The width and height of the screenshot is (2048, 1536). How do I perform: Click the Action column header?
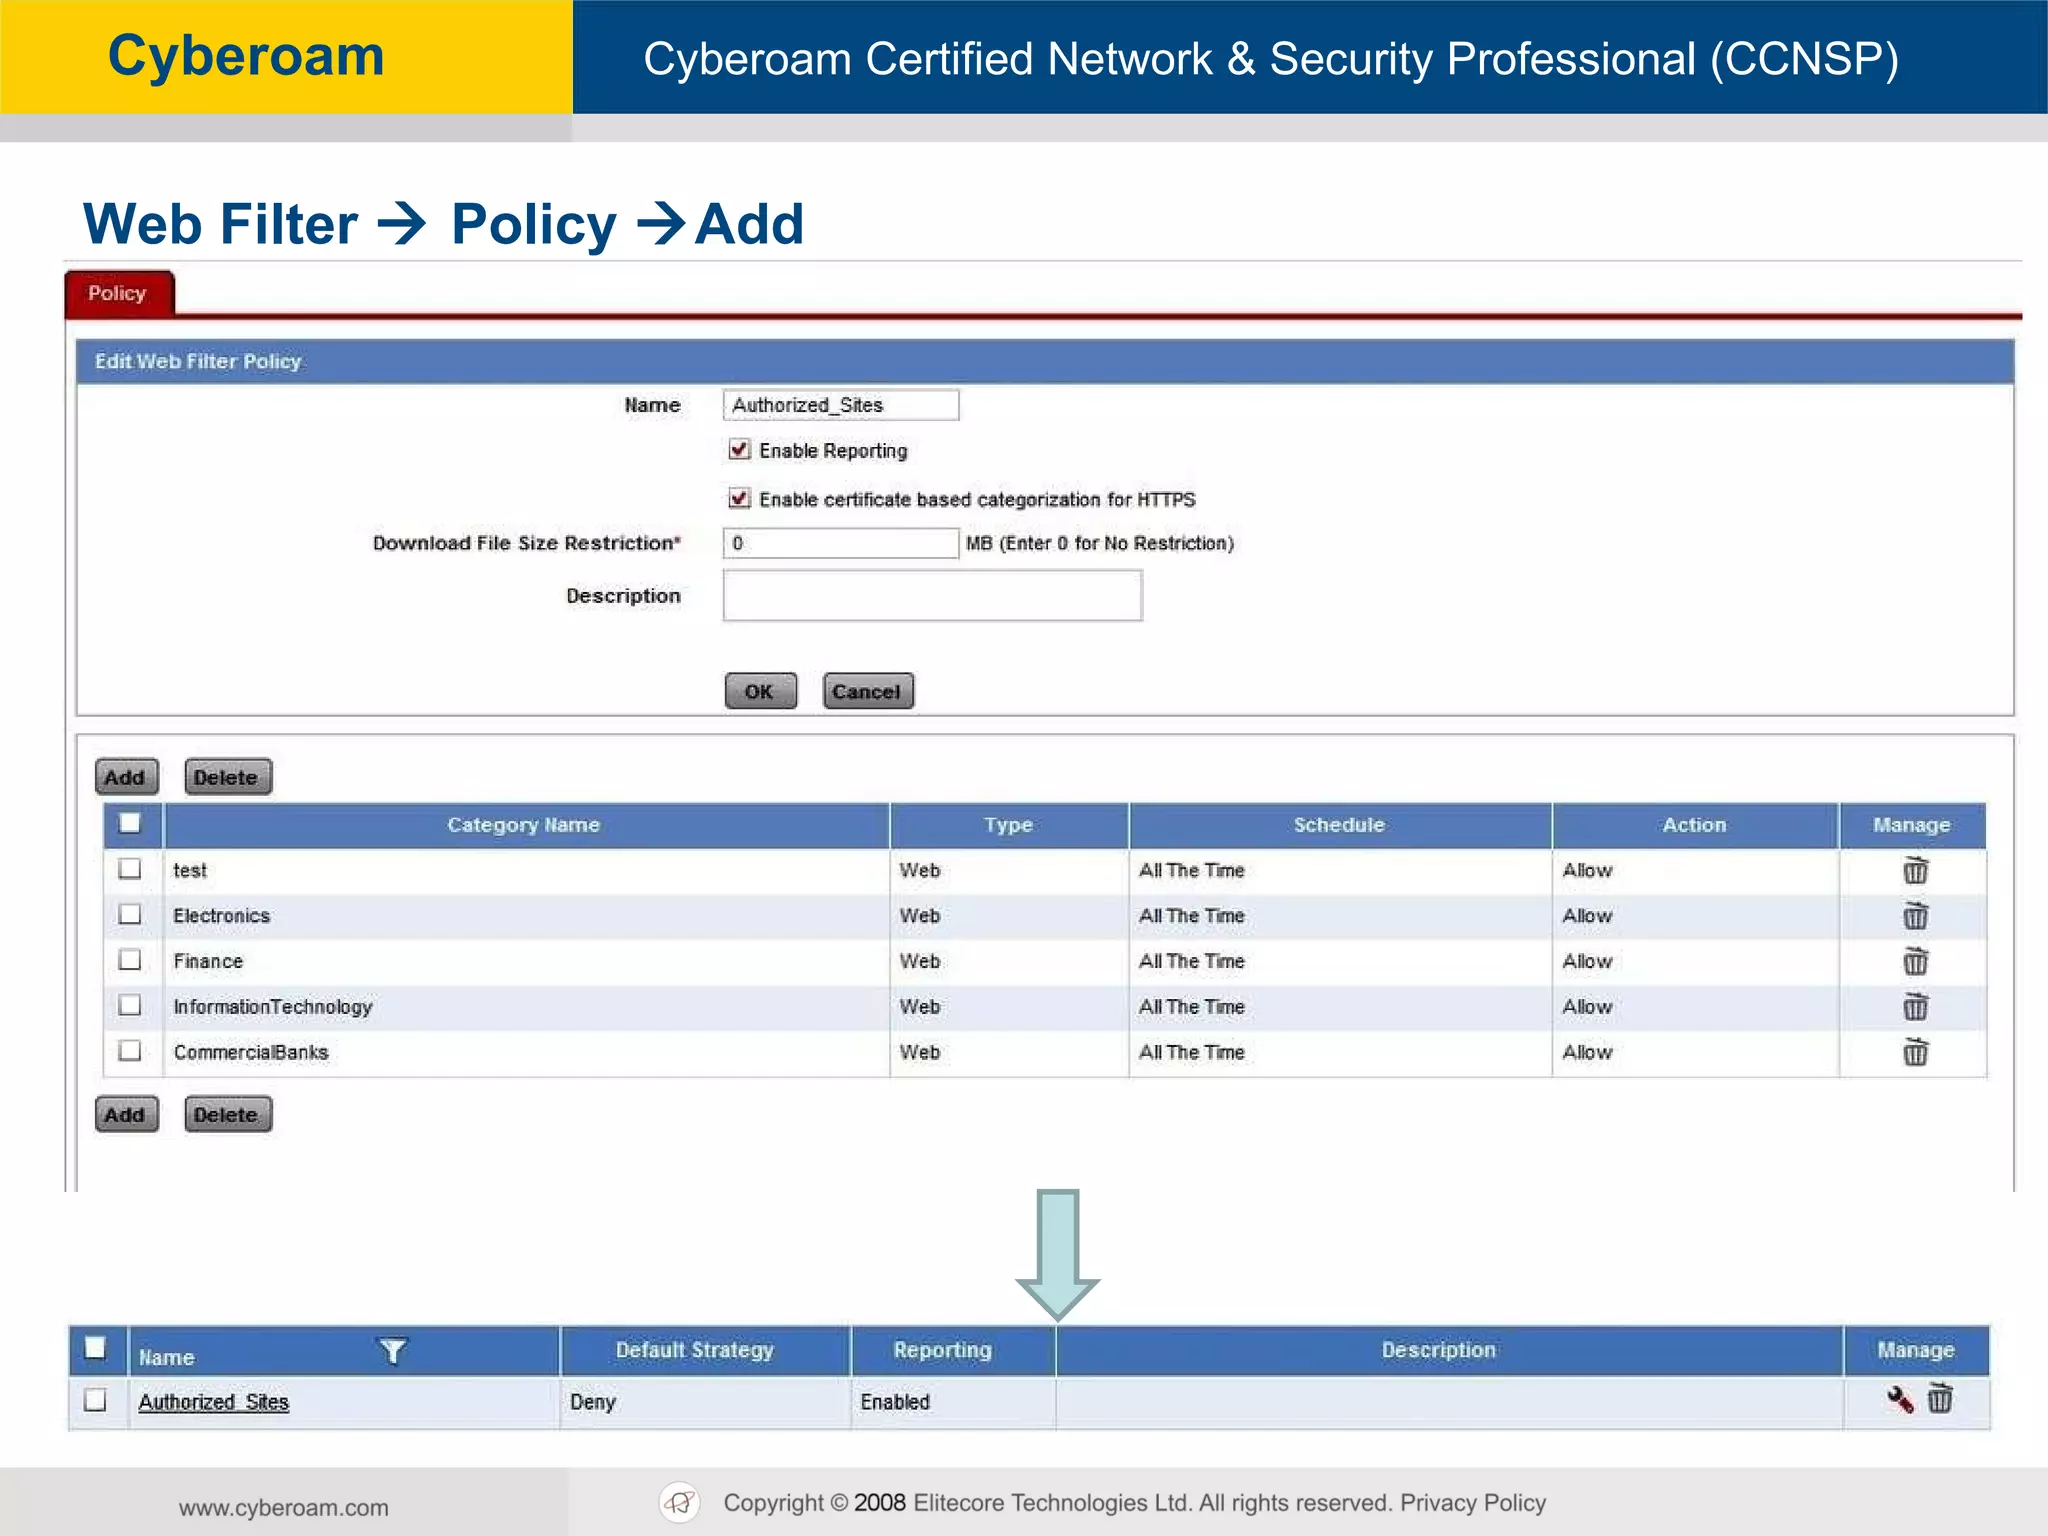coord(1694,825)
